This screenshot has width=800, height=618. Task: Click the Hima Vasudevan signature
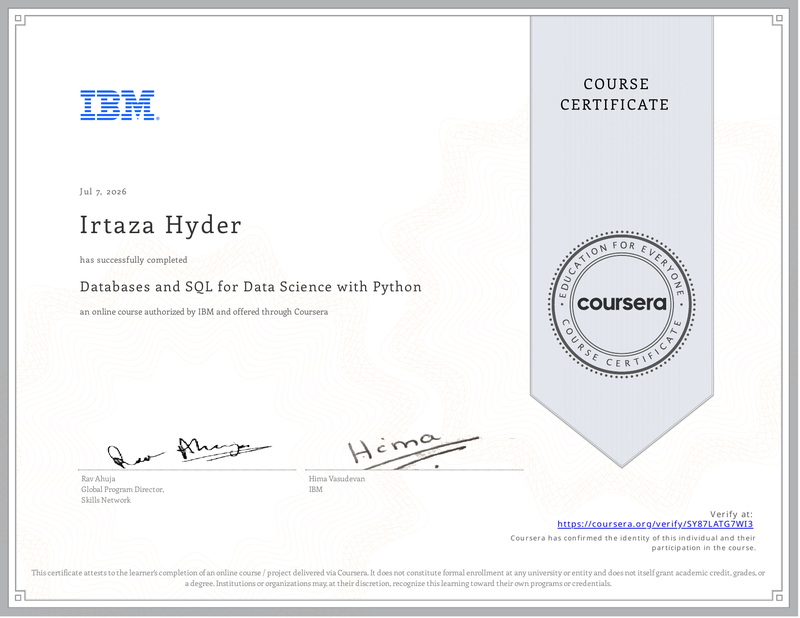click(413, 450)
